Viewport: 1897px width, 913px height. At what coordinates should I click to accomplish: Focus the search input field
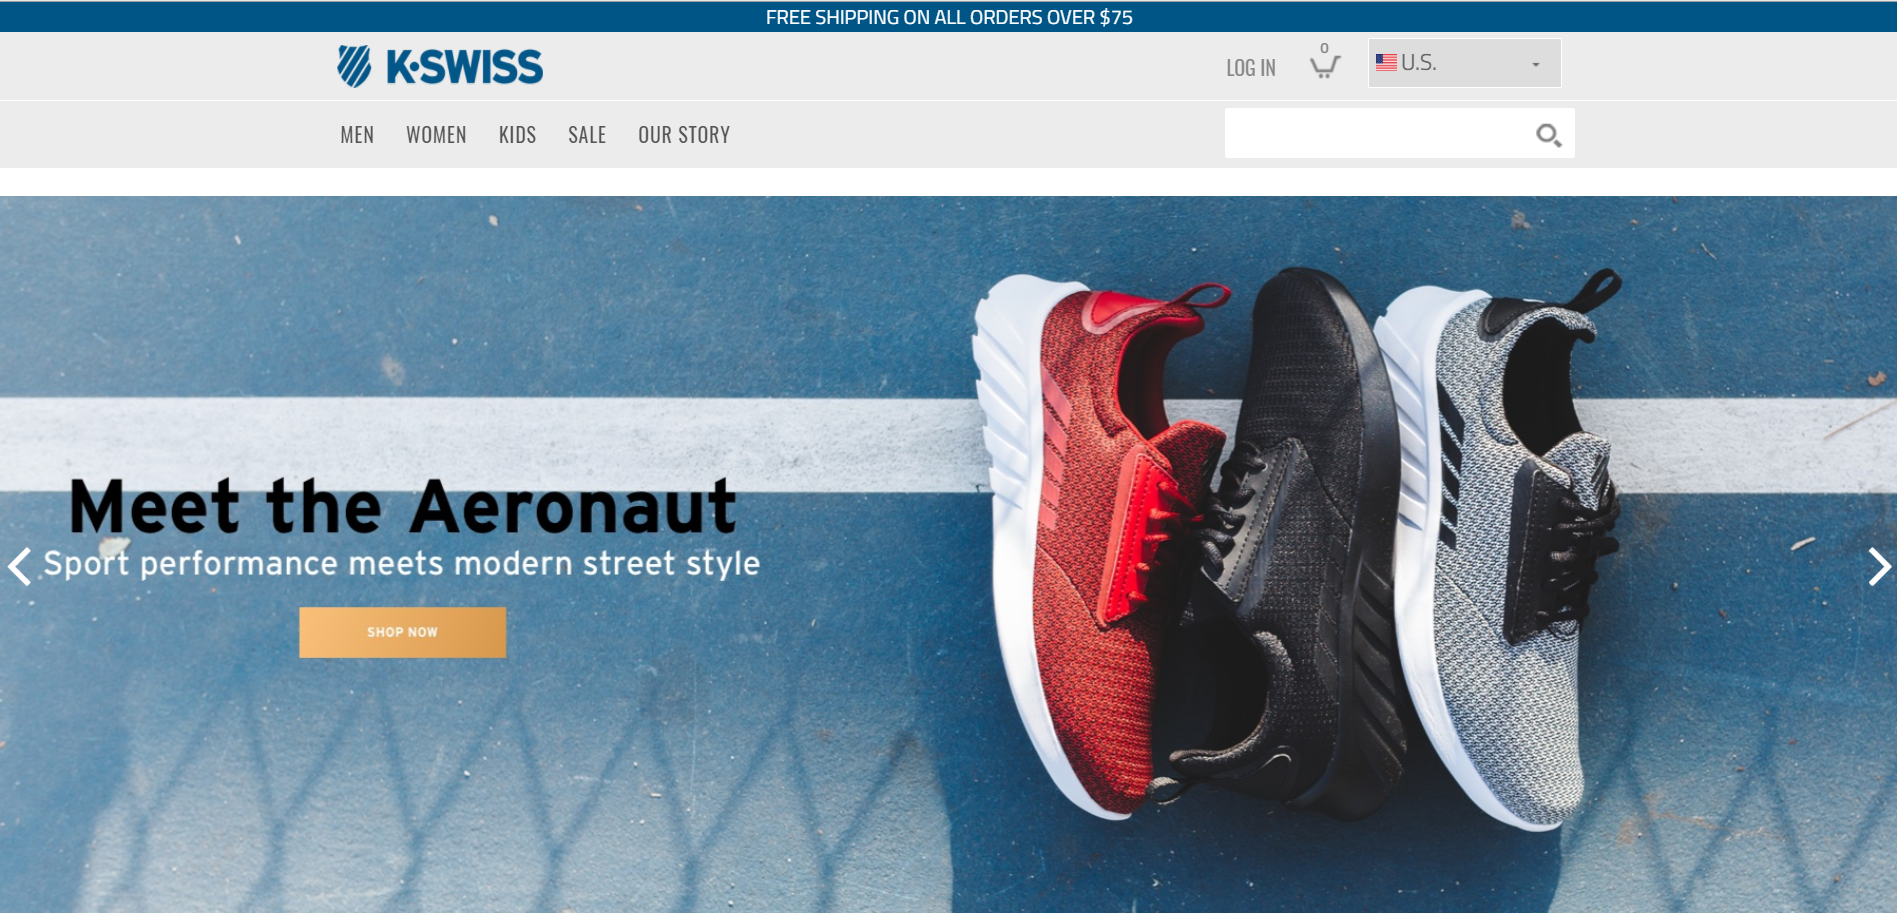[1378, 133]
